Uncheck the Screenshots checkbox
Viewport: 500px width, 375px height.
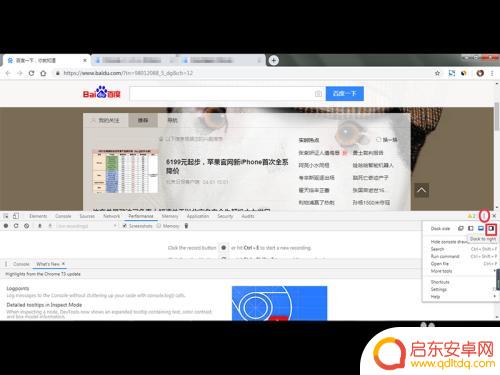(124, 226)
